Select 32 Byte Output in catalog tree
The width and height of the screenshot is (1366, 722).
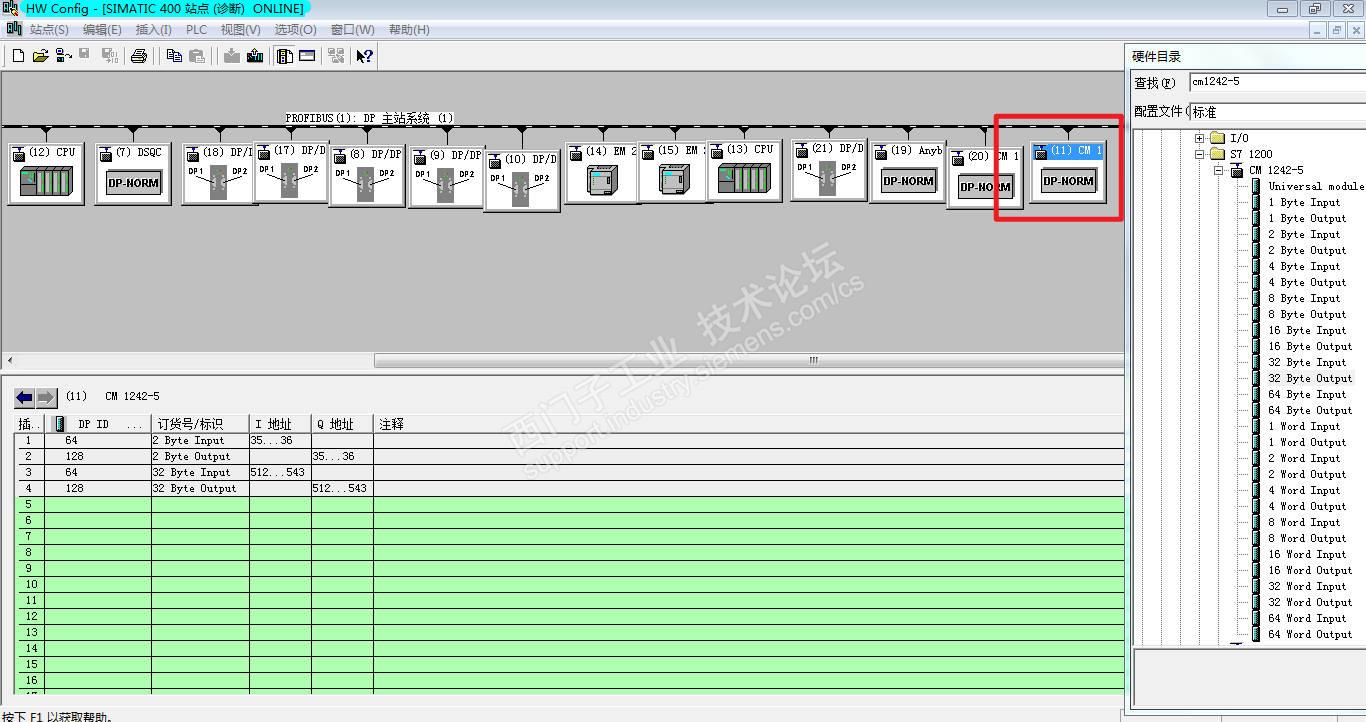coord(1310,378)
